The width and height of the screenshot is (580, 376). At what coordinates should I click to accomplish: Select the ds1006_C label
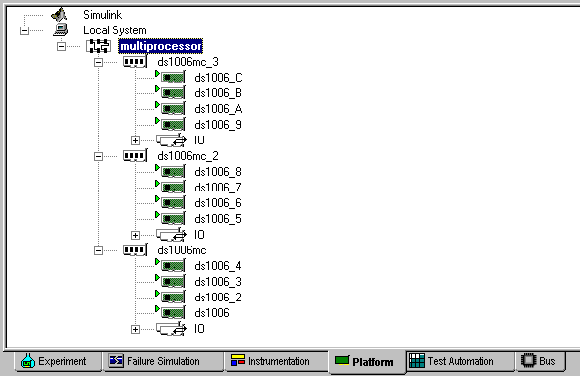click(x=218, y=78)
